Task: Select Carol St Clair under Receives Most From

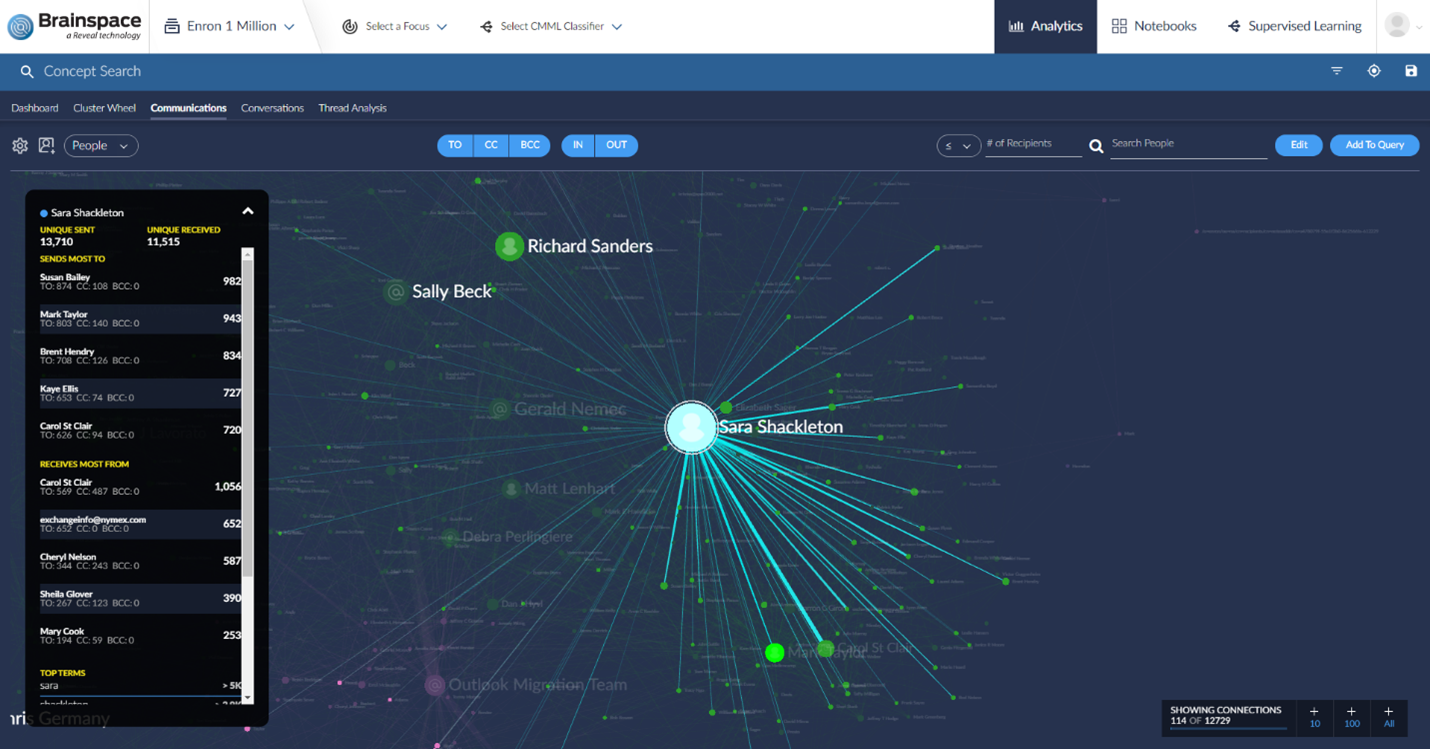Action: [140, 487]
